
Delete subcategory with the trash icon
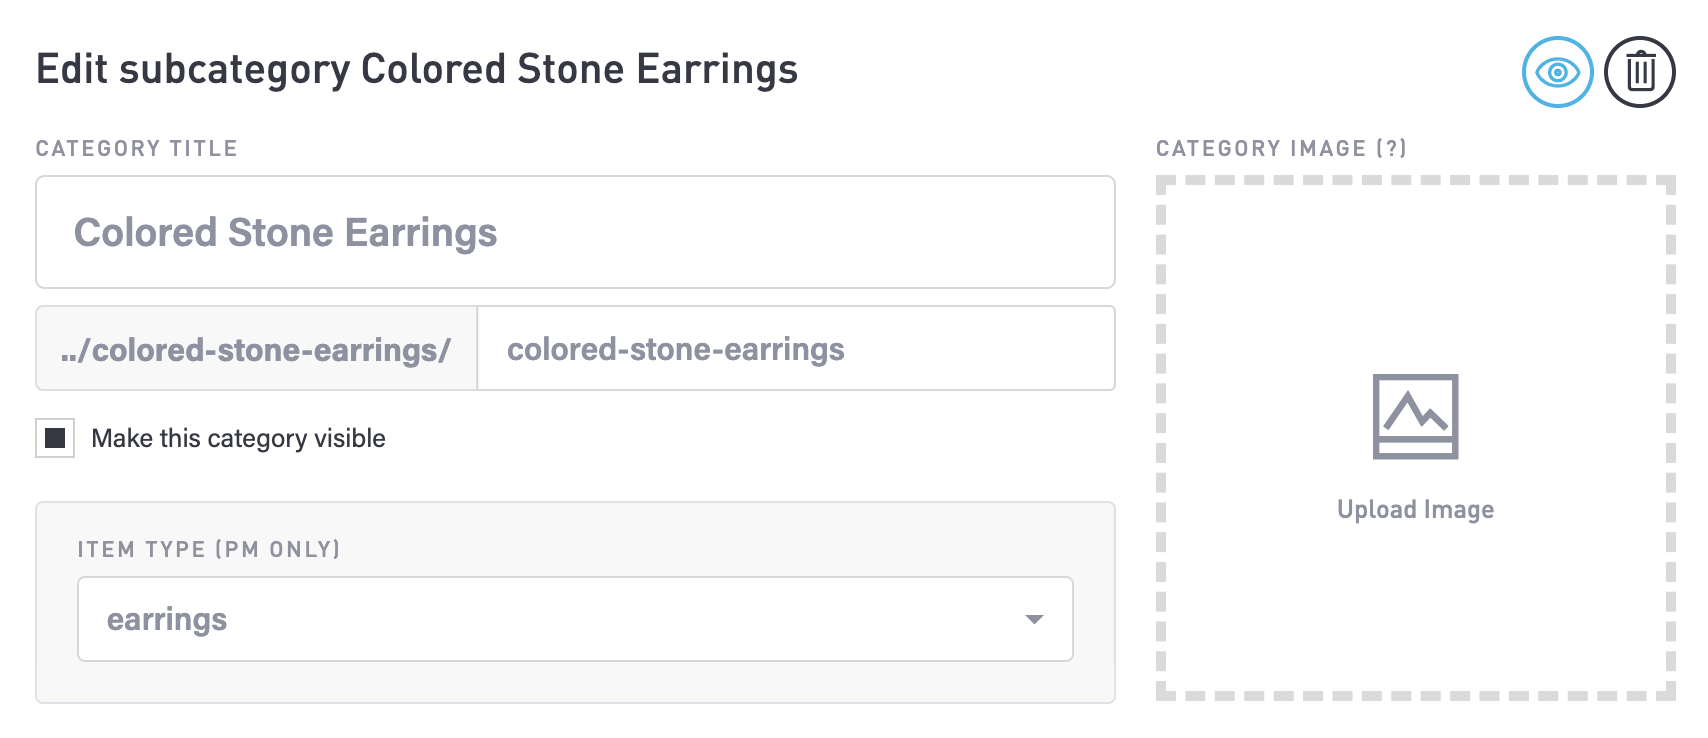click(1640, 72)
